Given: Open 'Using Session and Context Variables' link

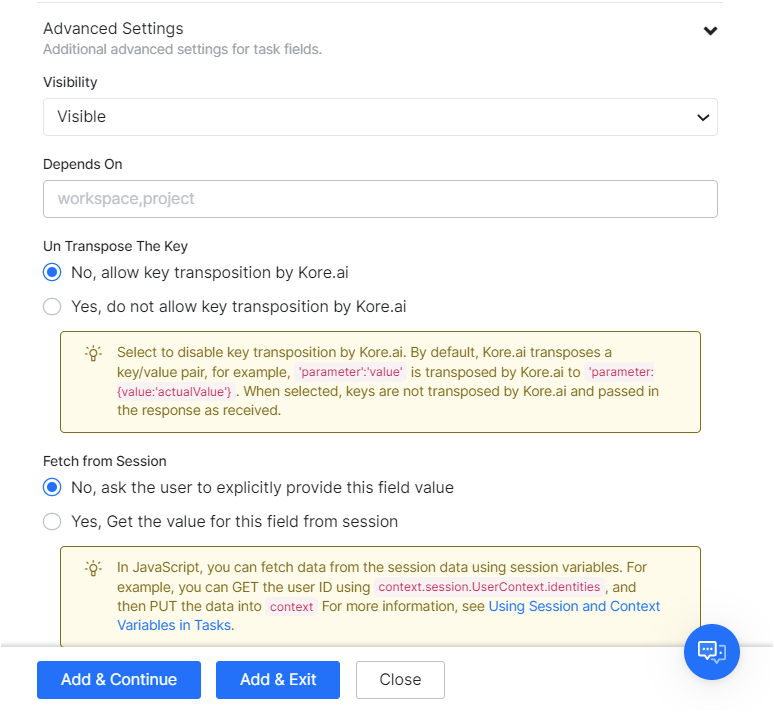Looking at the screenshot, I should click(x=574, y=606).
